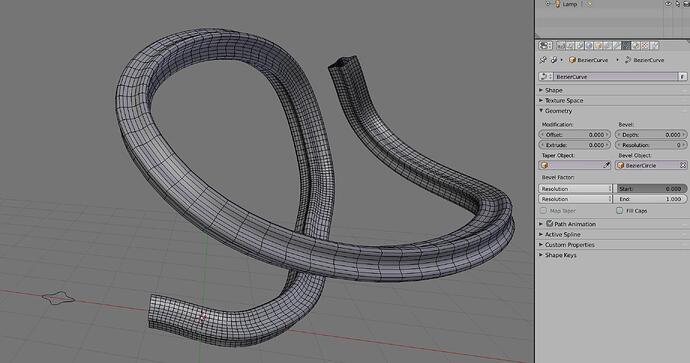Image resolution: width=690 pixels, height=363 pixels.
Task: Pick taper object with the eyedropper icon
Action: [606, 165]
